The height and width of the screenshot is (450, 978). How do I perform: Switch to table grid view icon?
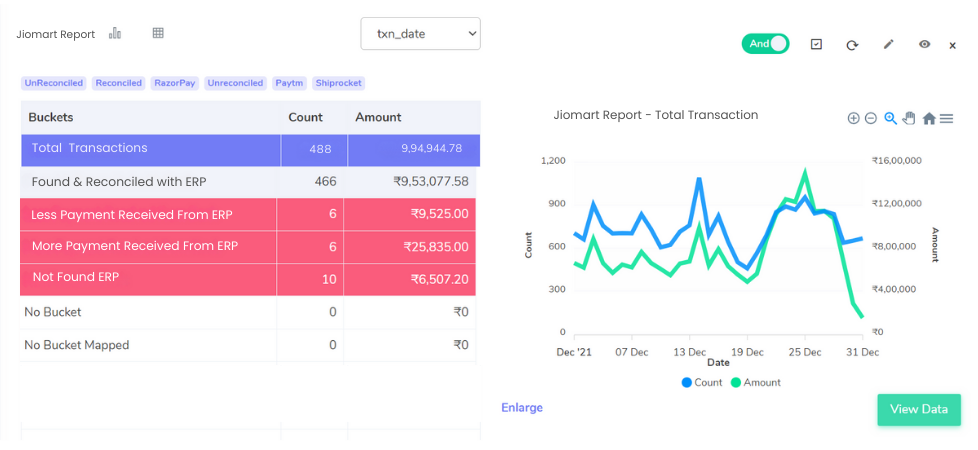(x=158, y=33)
